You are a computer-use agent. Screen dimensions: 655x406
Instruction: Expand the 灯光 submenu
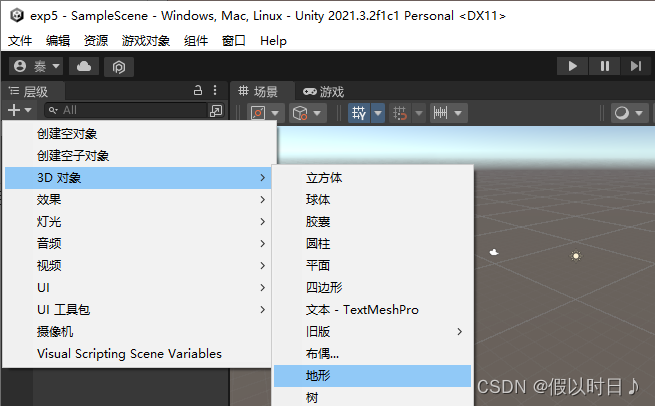(138, 222)
